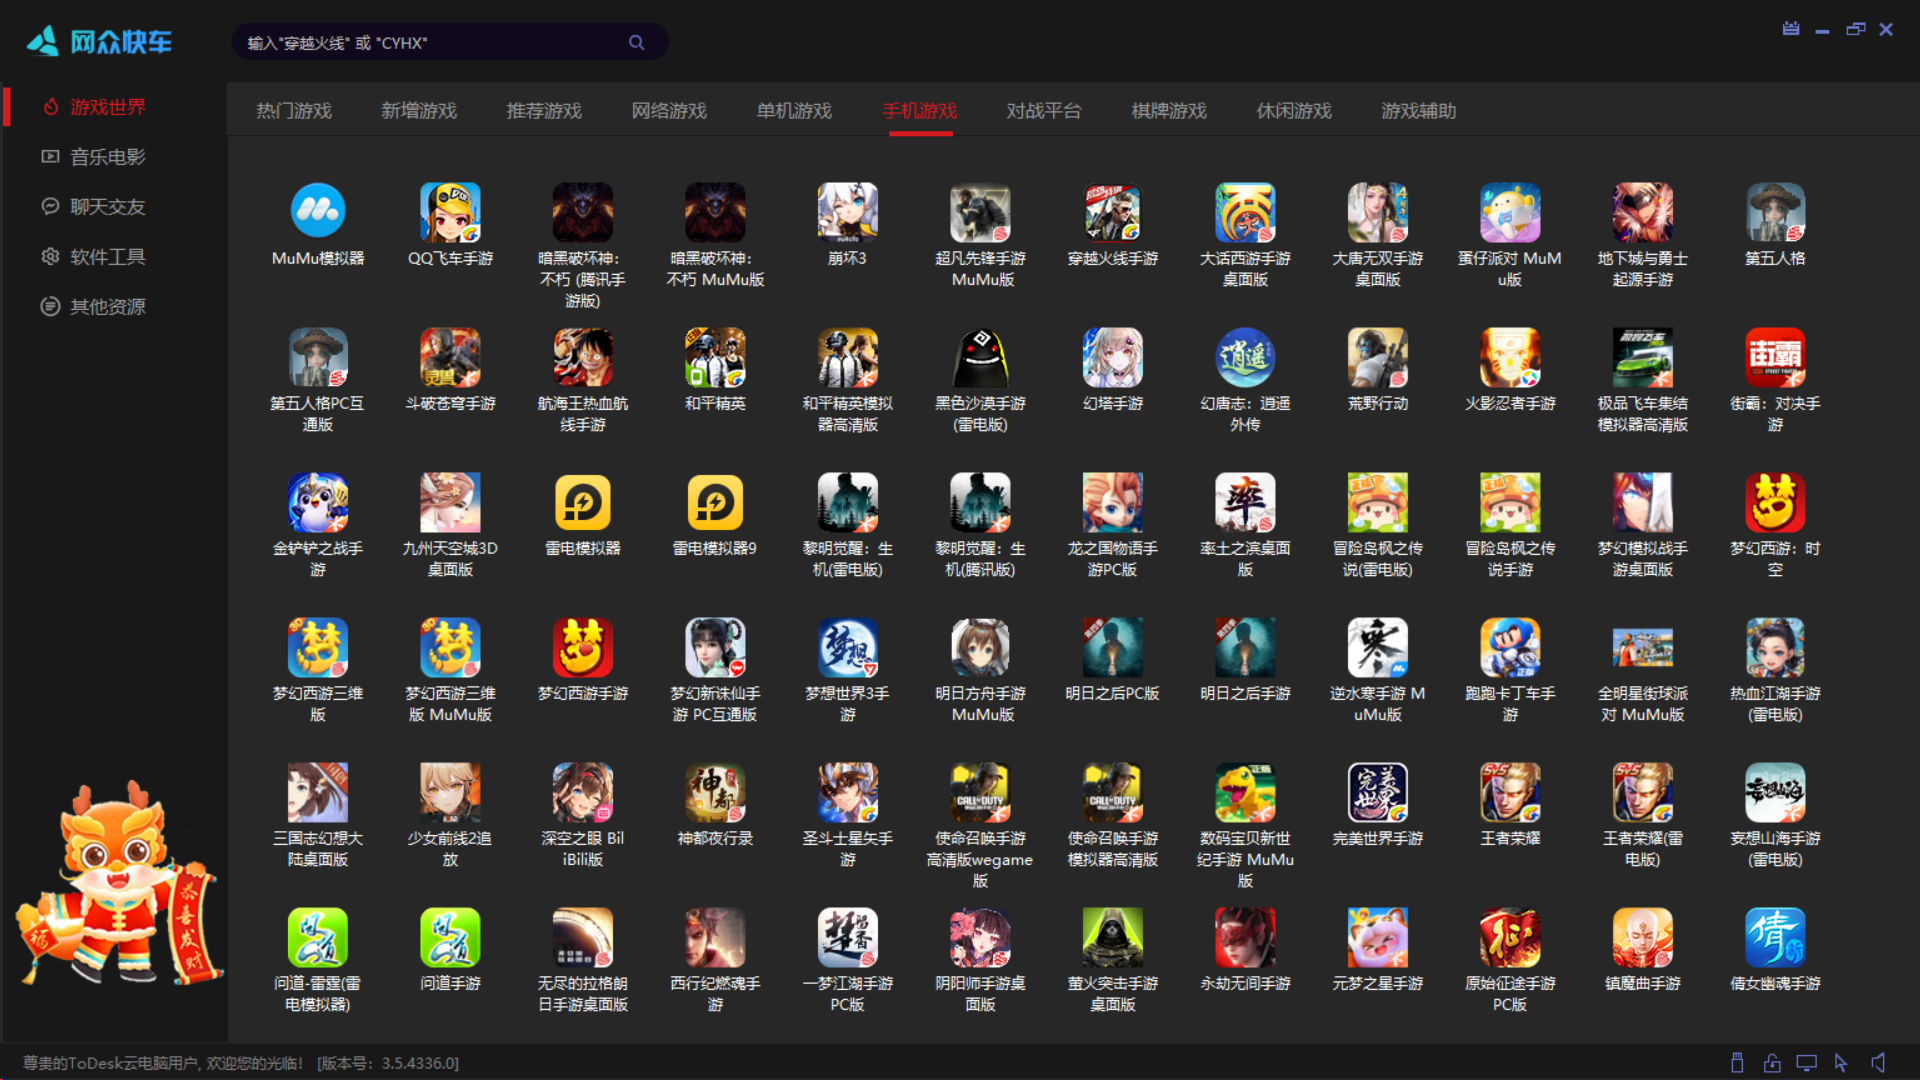The height and width of the screenshot is (1080, 1920).
Task: Open 街霸：对决手游 icon
Action: pyautogui.click(x=1775, y=357)
